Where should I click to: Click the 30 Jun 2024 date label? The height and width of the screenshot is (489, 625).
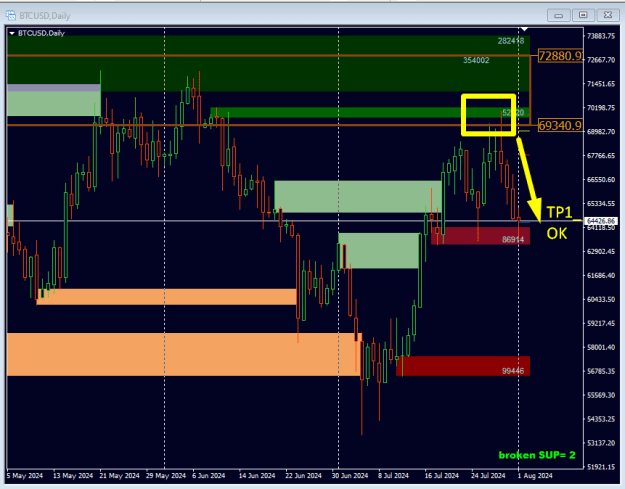point(350,475)
